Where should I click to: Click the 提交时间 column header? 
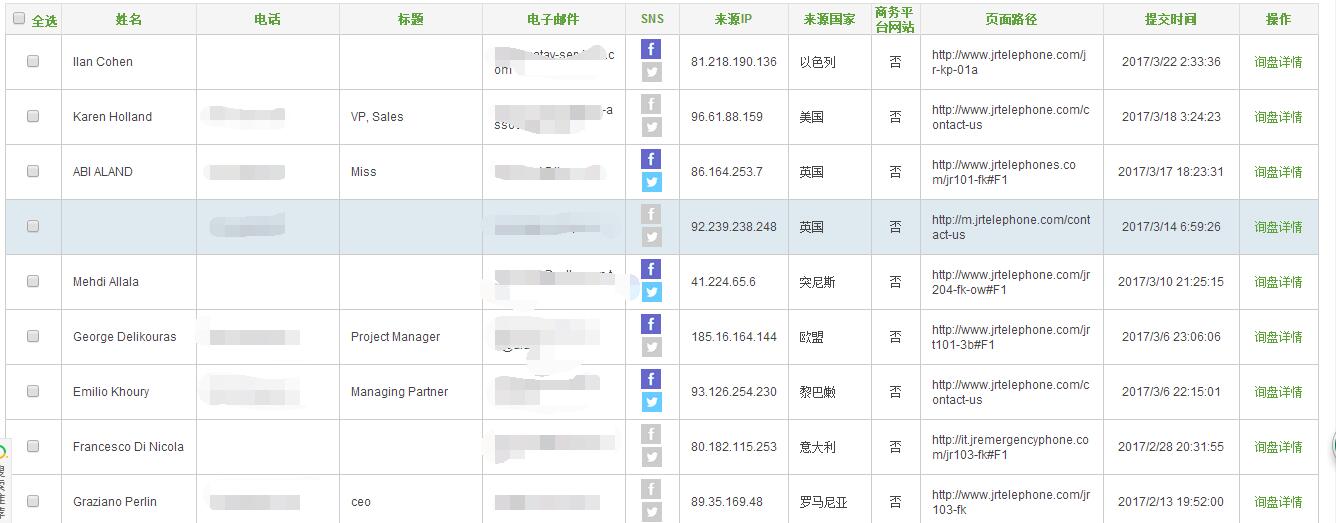[x=1170, y=19]
